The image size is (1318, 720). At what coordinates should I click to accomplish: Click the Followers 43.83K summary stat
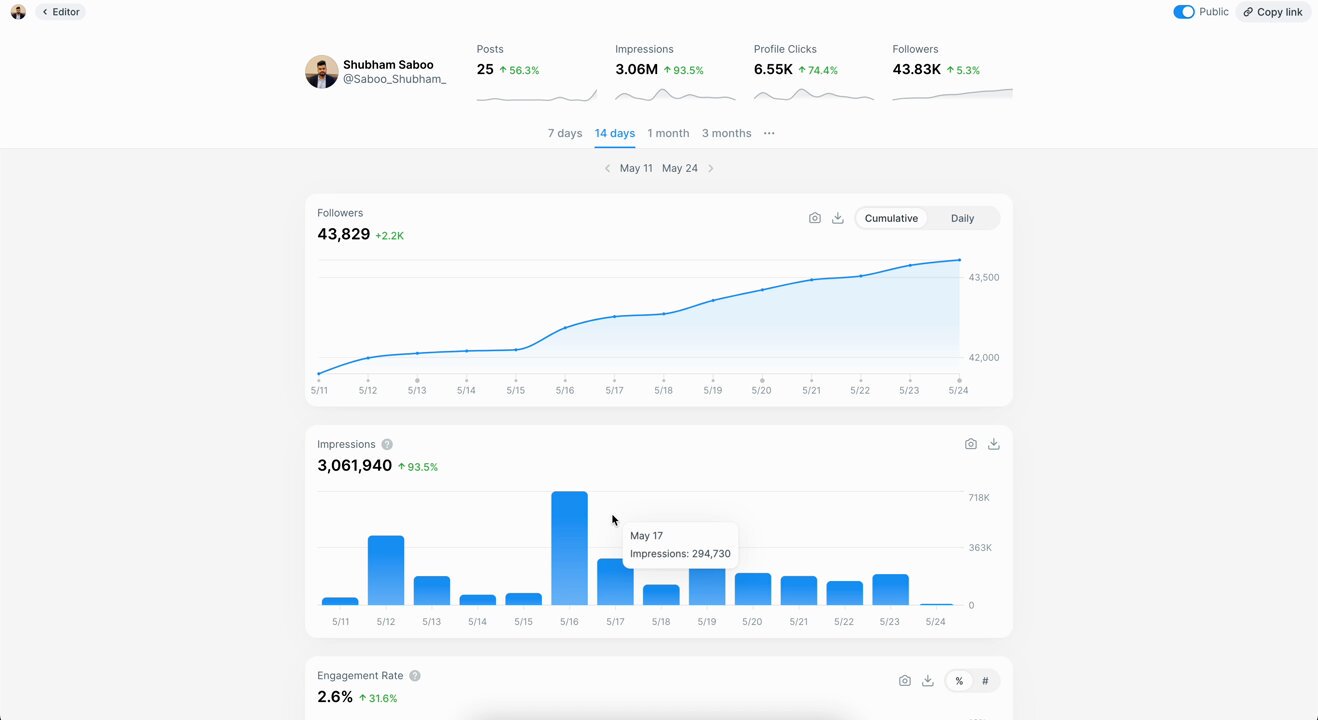pos(936,70)
